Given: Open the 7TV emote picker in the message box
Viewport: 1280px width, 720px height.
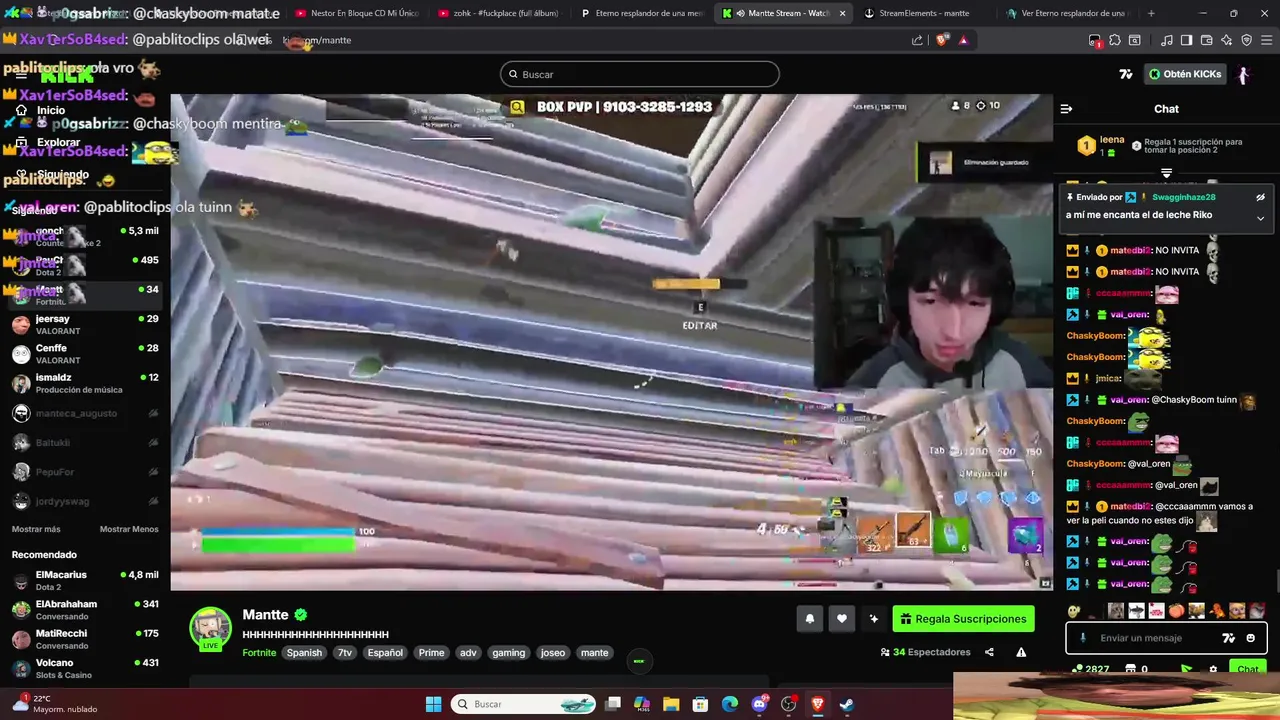Looking at the screenshot, I should point(1229,638).
